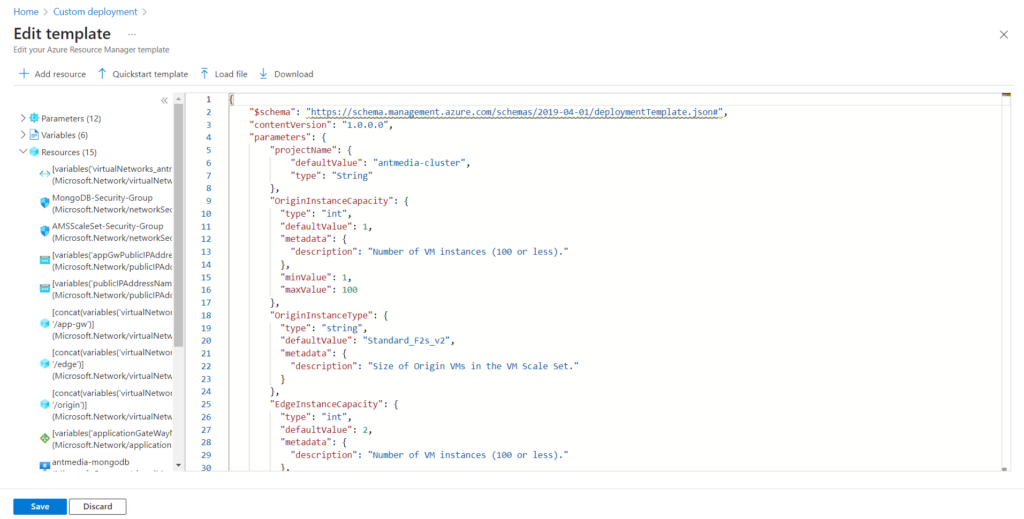Screen dimensions: 1024x519
Task: Click the tree panel scrollbar down arrow
Action: [x=179, y=465]
